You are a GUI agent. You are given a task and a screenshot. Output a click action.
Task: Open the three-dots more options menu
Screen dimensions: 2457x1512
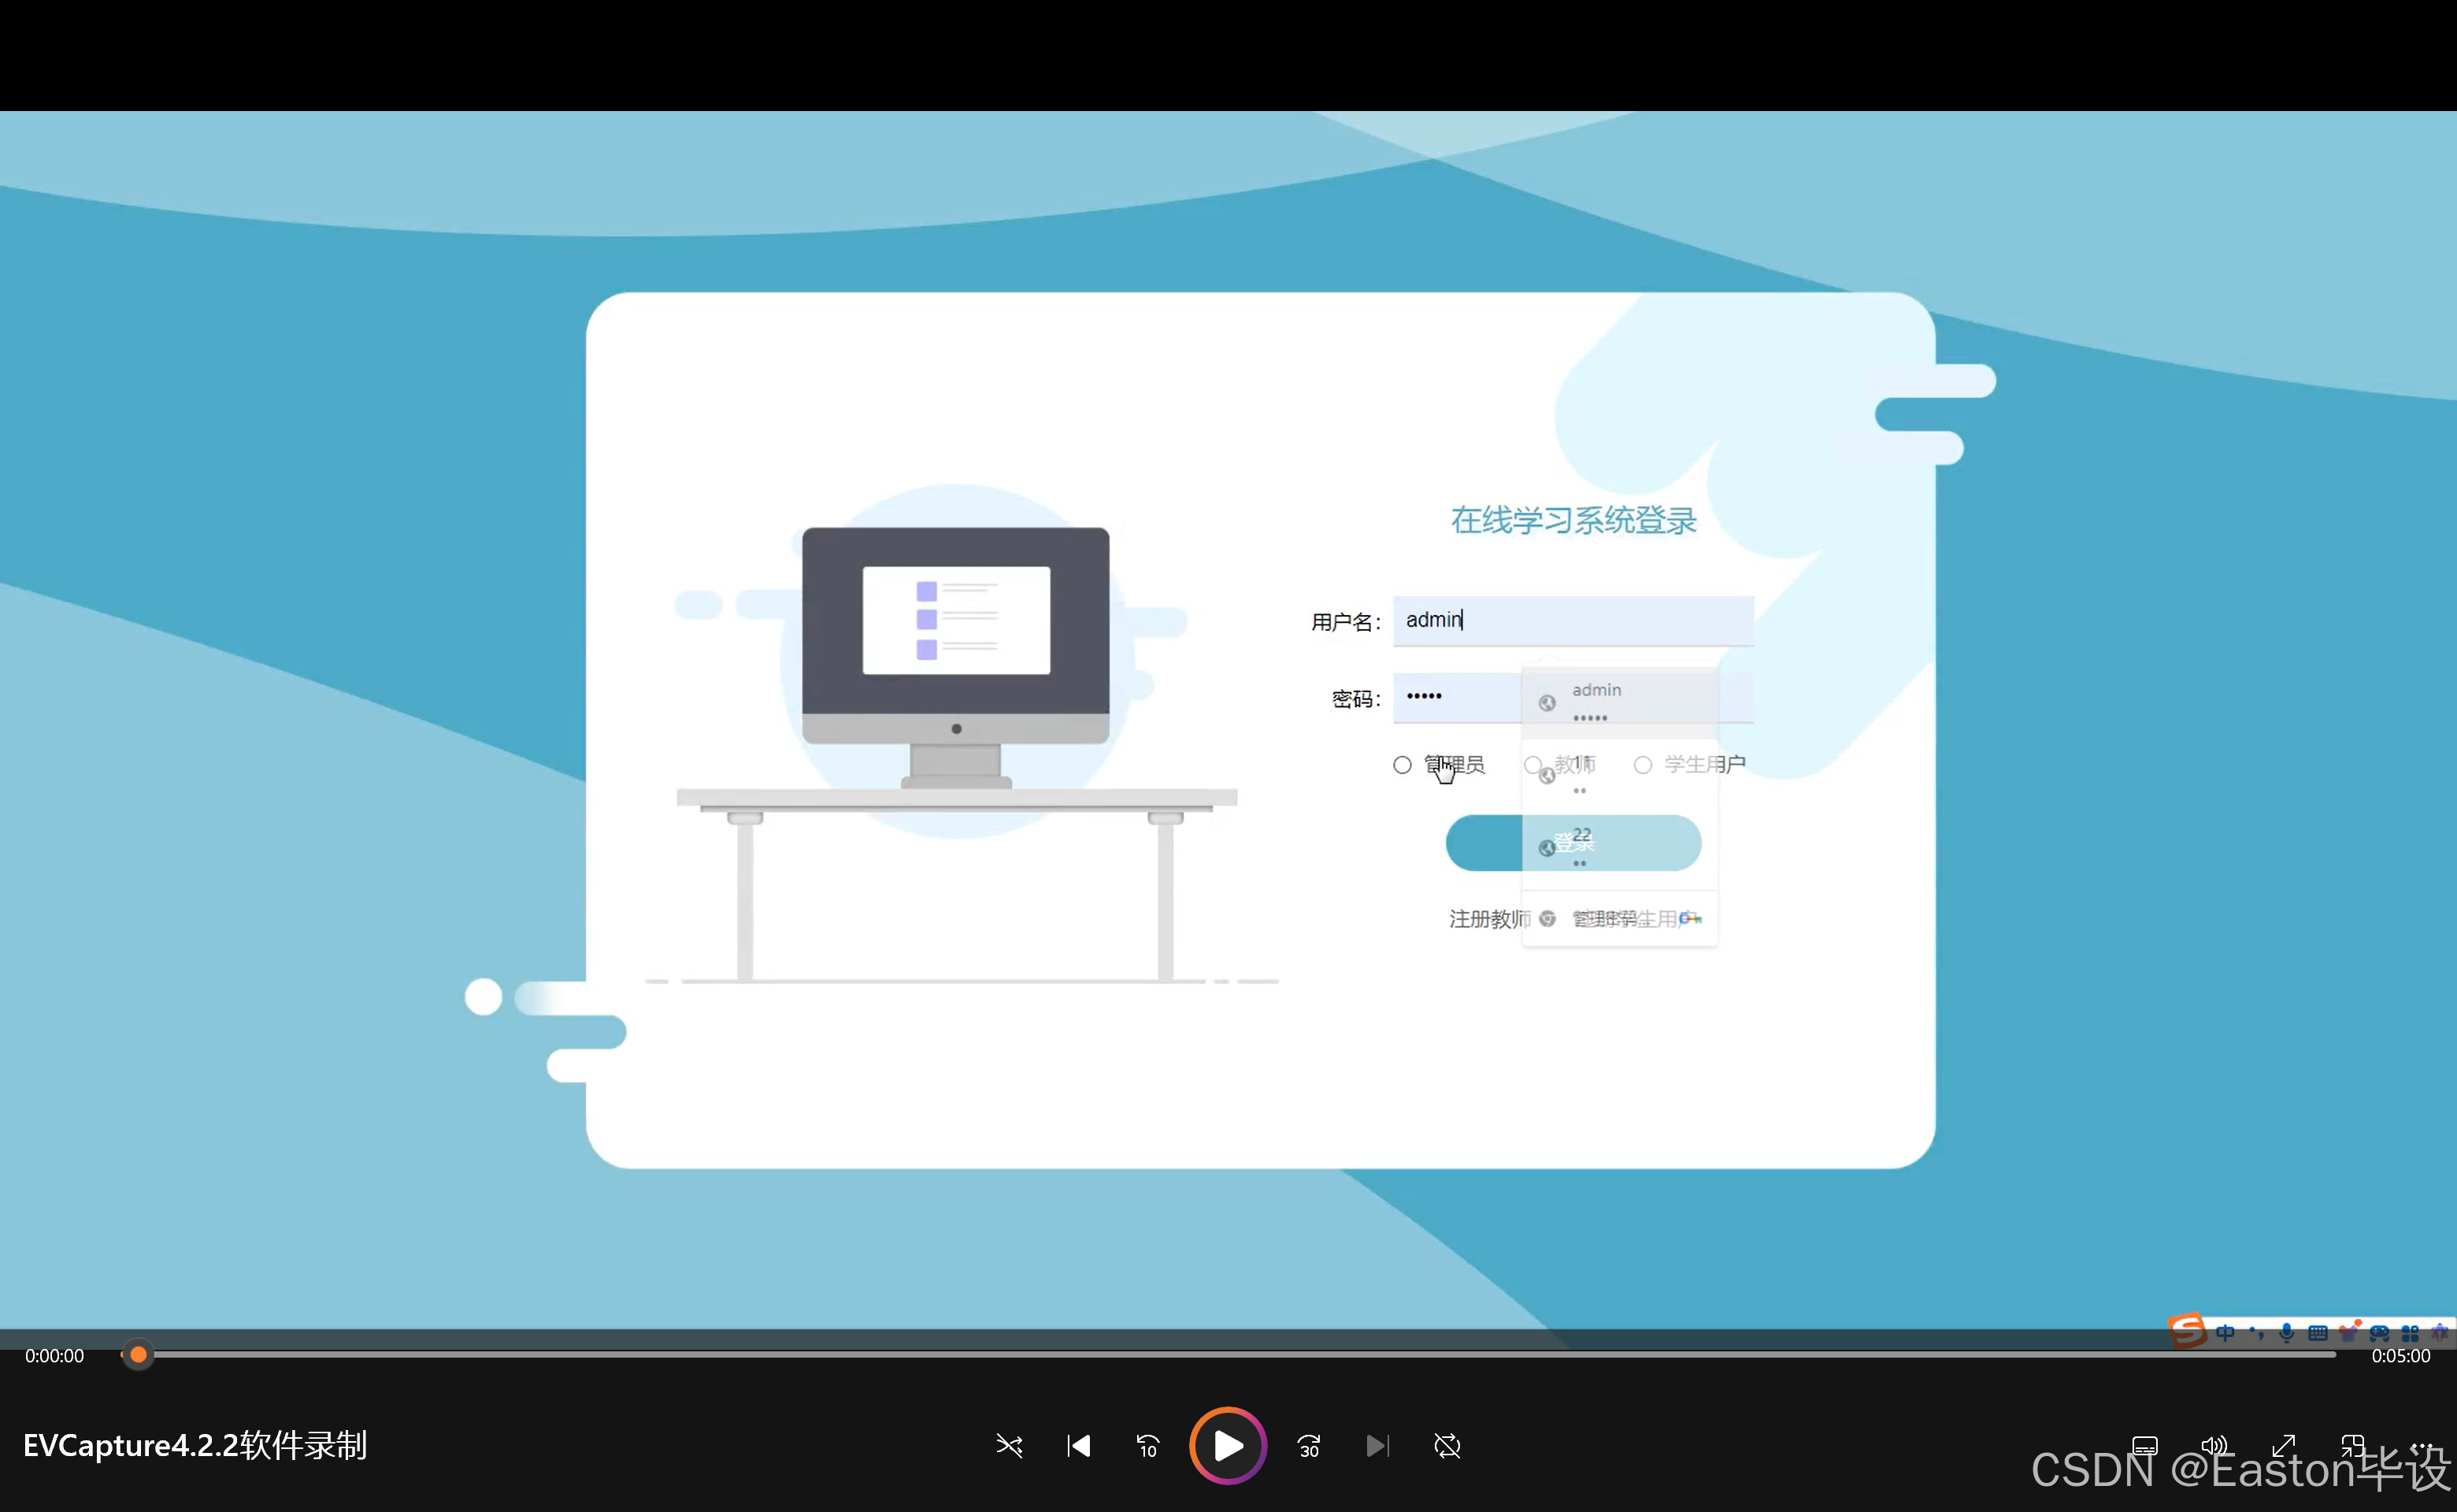[2421, 1446]
